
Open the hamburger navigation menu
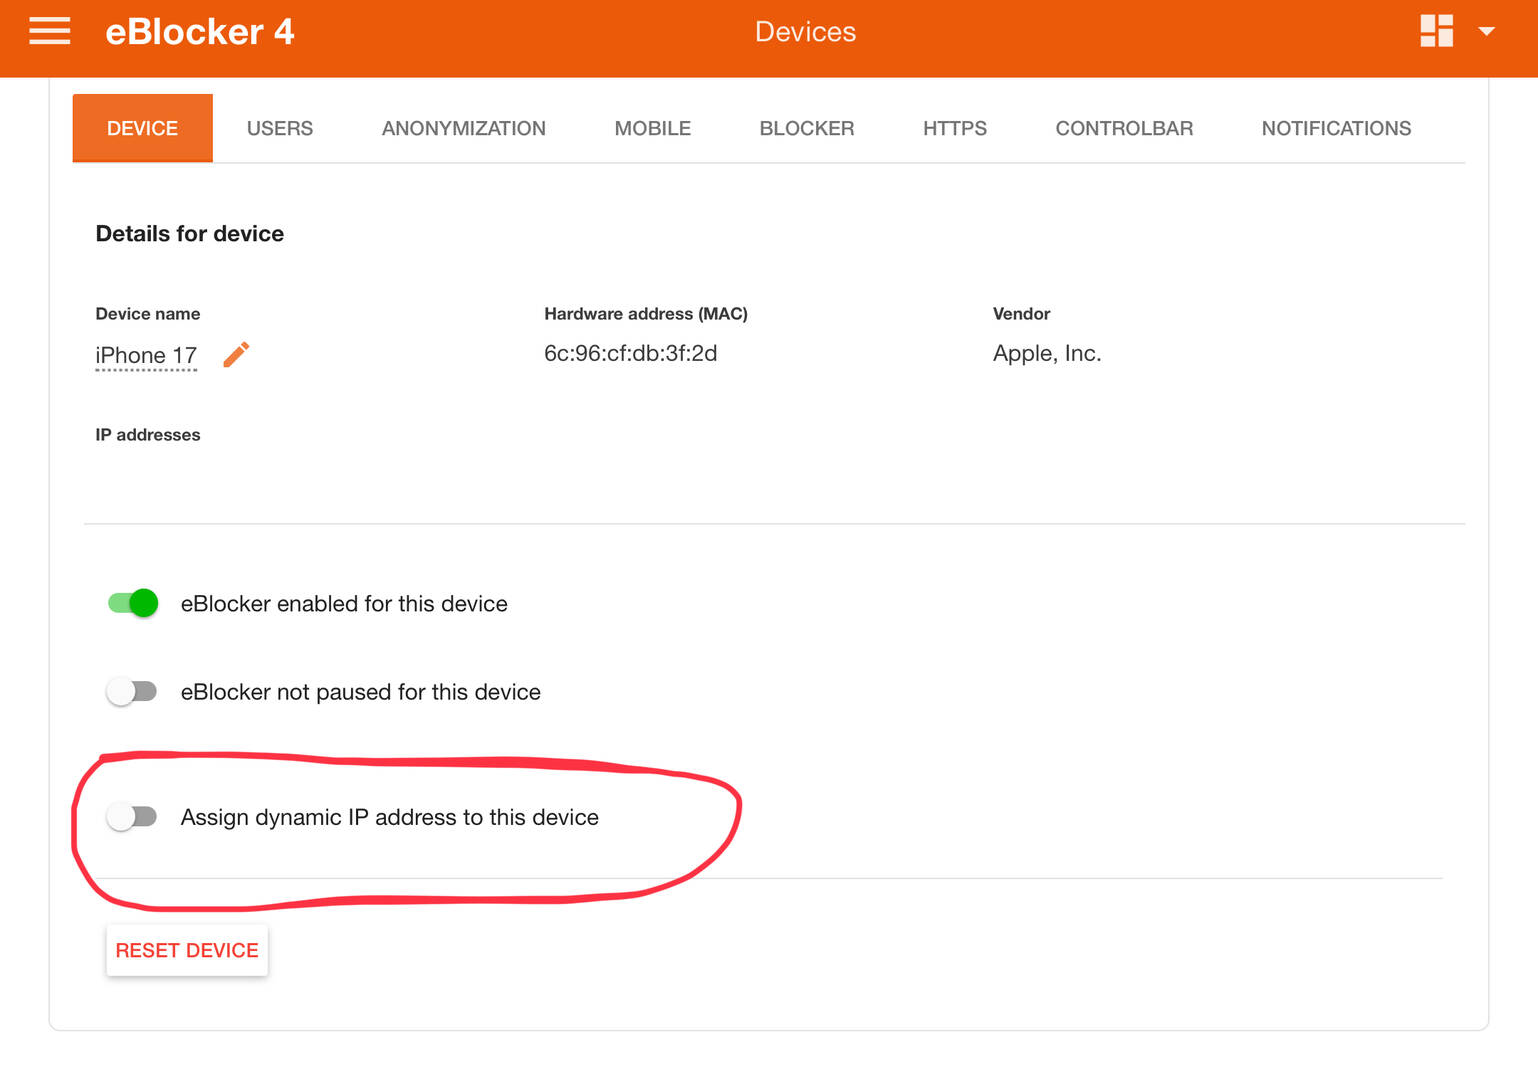49,32
